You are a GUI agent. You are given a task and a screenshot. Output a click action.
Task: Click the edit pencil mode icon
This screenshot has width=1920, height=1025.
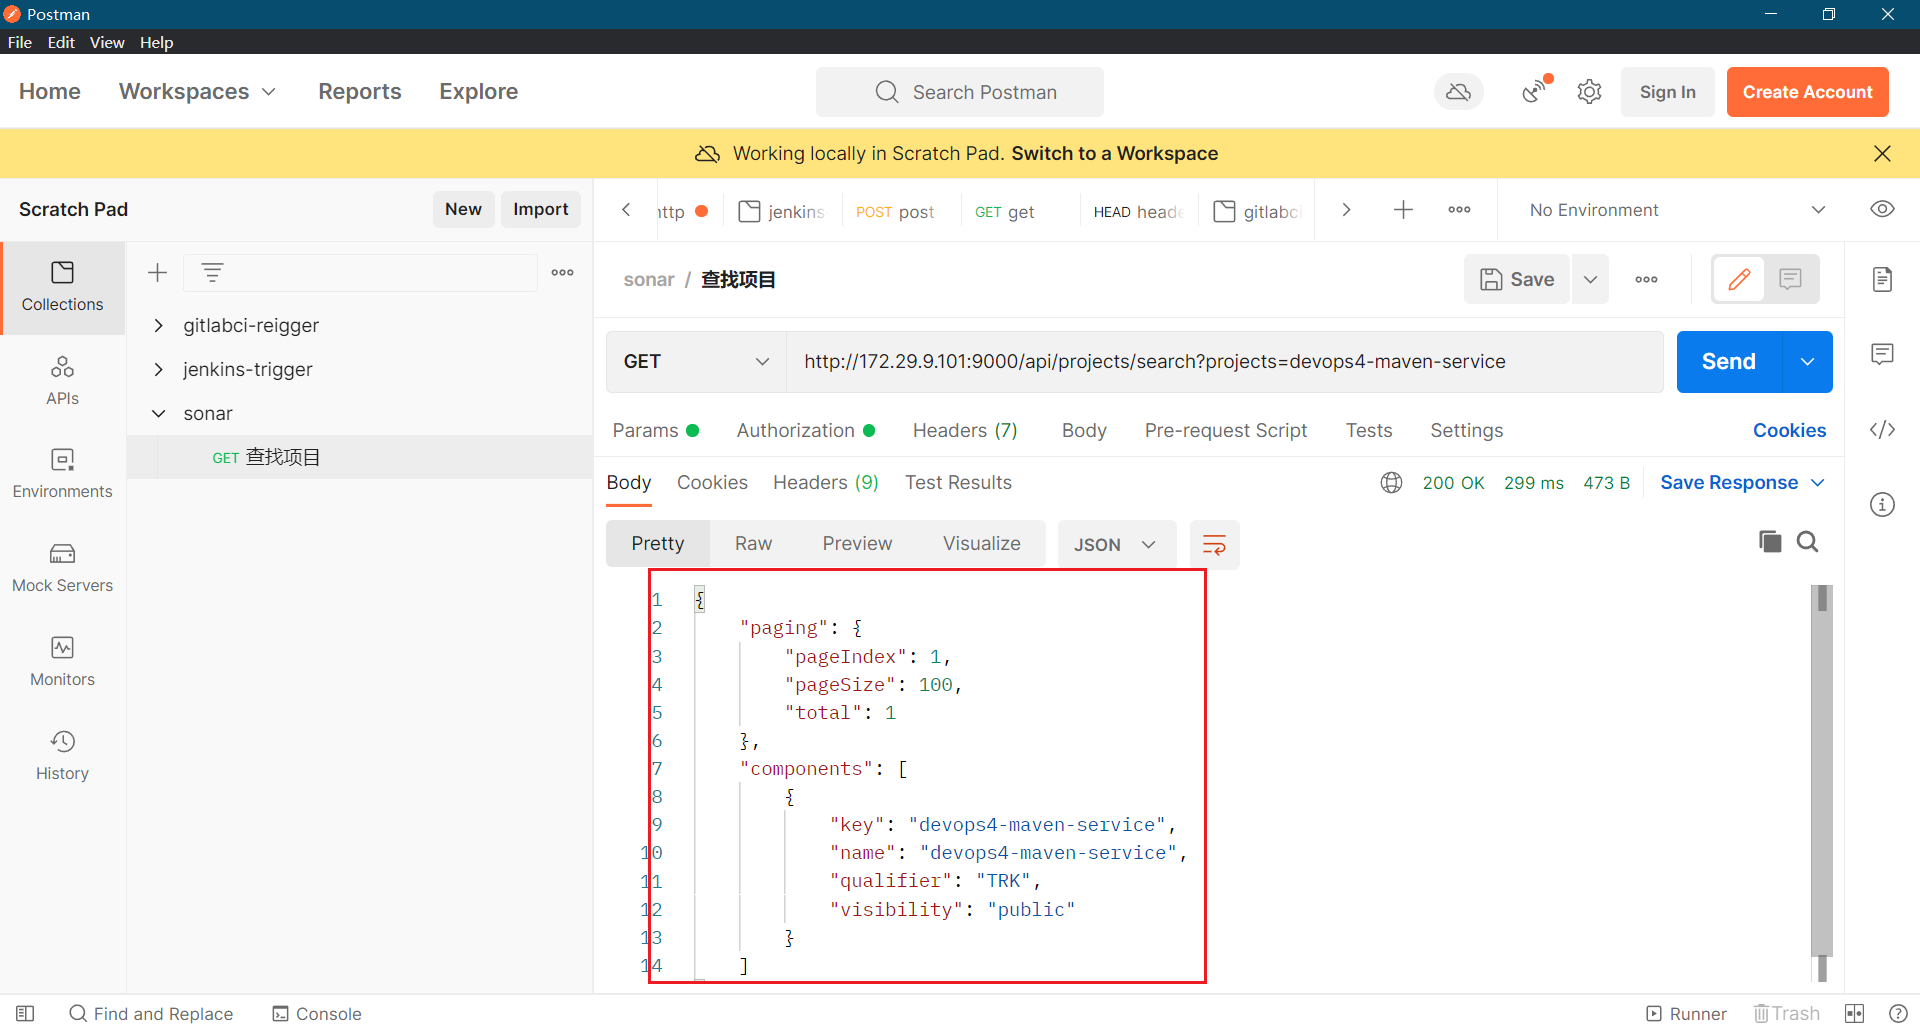pyautogui.click(x=1739, y=279)
